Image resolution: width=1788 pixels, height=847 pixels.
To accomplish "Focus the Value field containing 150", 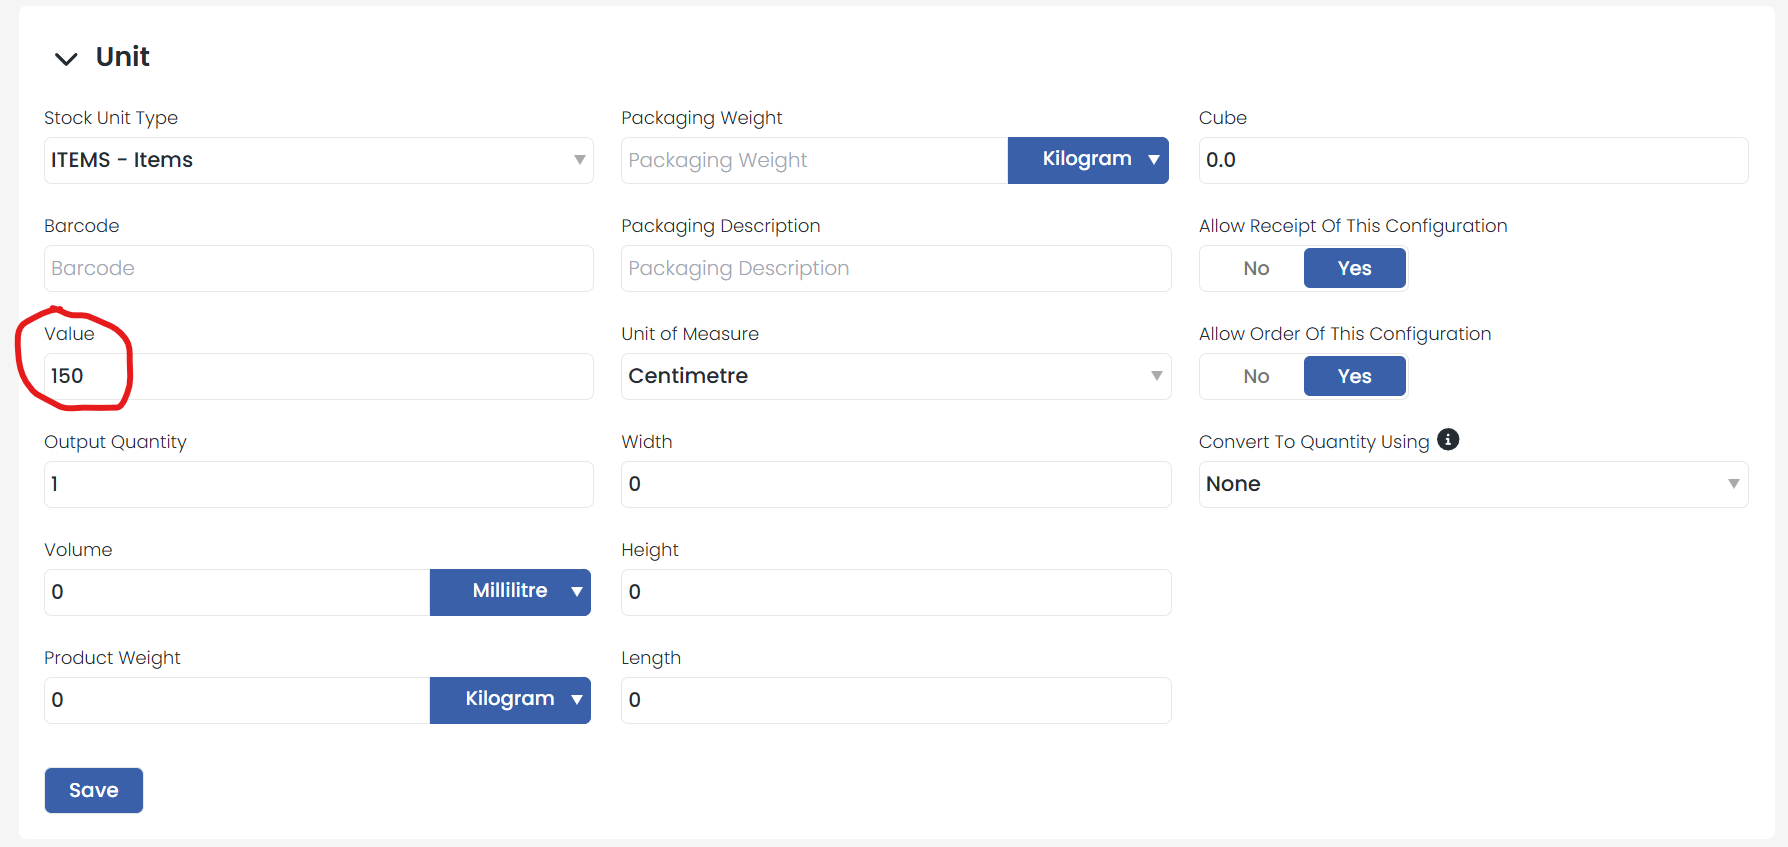I will click(318, 376).
